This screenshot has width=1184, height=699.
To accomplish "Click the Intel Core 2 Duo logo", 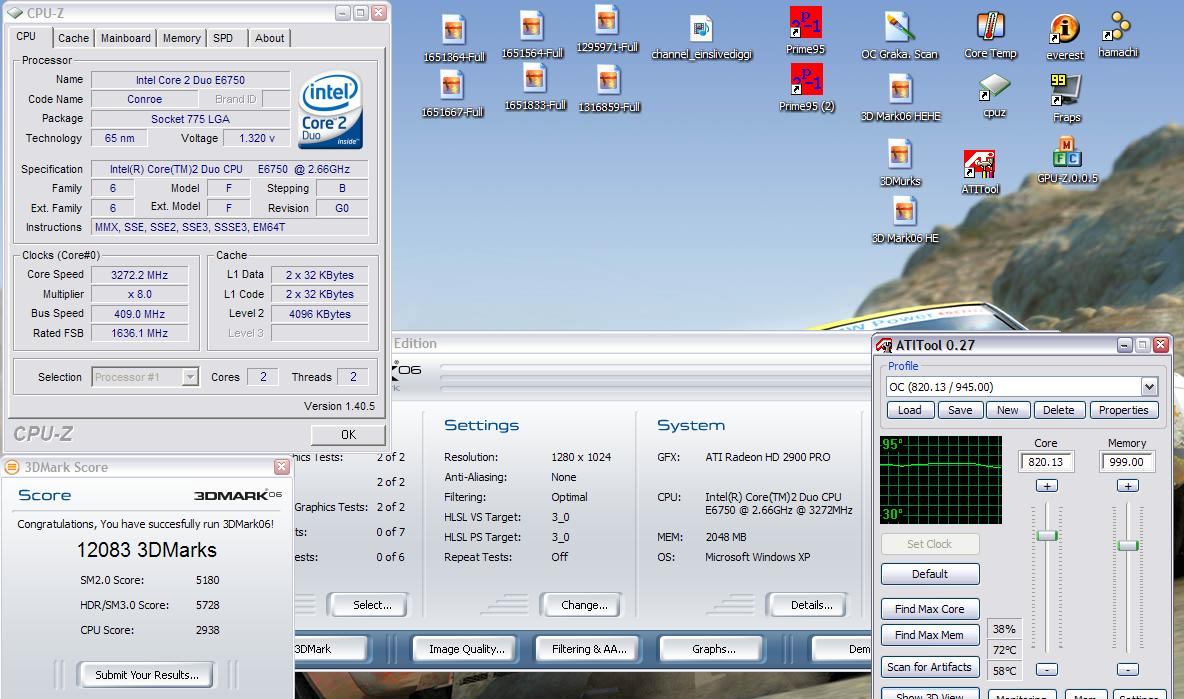I will point(331,110).
